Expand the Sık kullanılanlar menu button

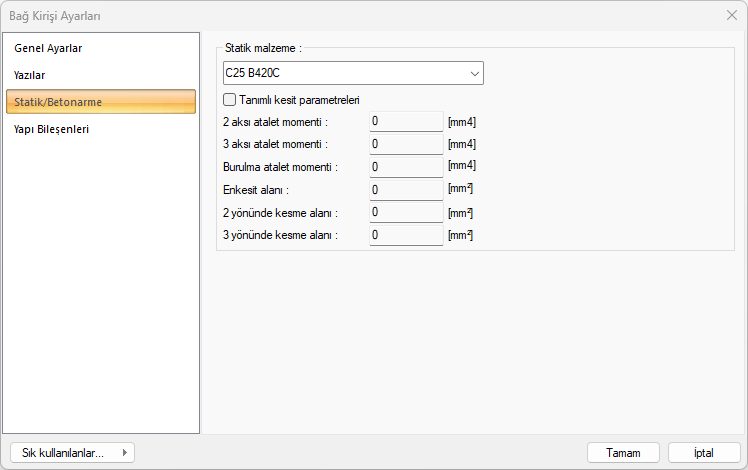point(71,453)
